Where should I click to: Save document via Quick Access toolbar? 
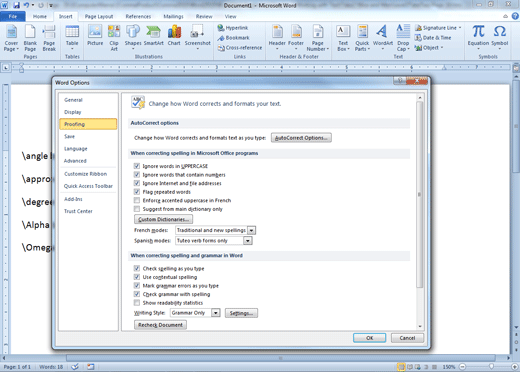(16, 5)
